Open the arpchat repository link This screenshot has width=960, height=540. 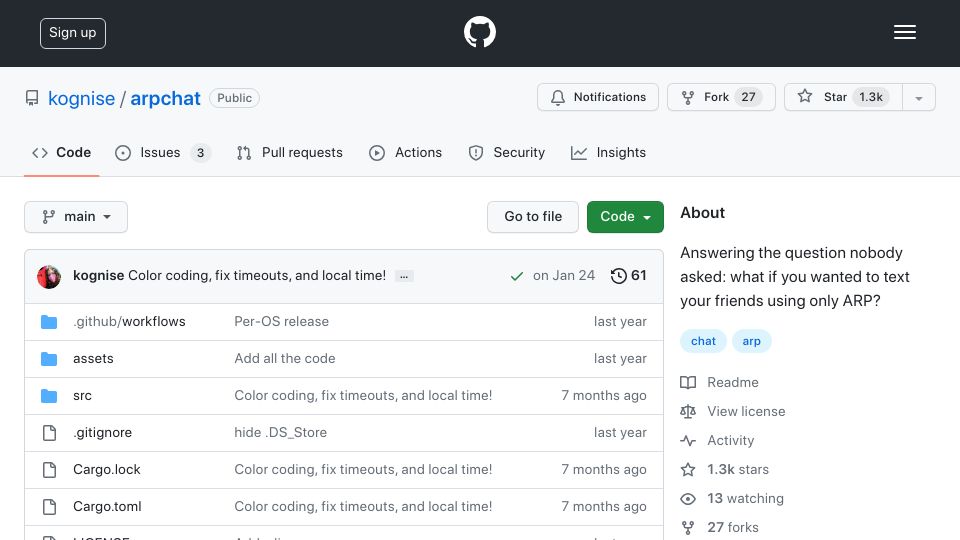(165, 99)
